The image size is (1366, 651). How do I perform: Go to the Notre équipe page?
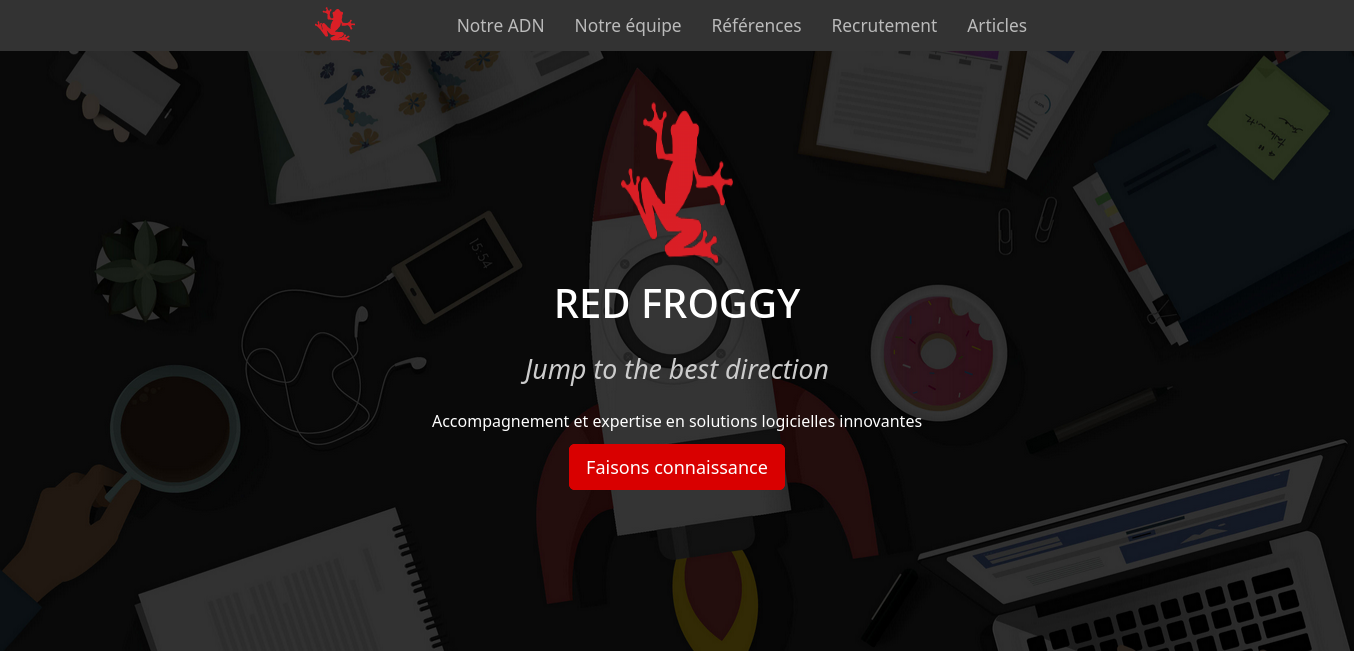click(x=628, y=26)
